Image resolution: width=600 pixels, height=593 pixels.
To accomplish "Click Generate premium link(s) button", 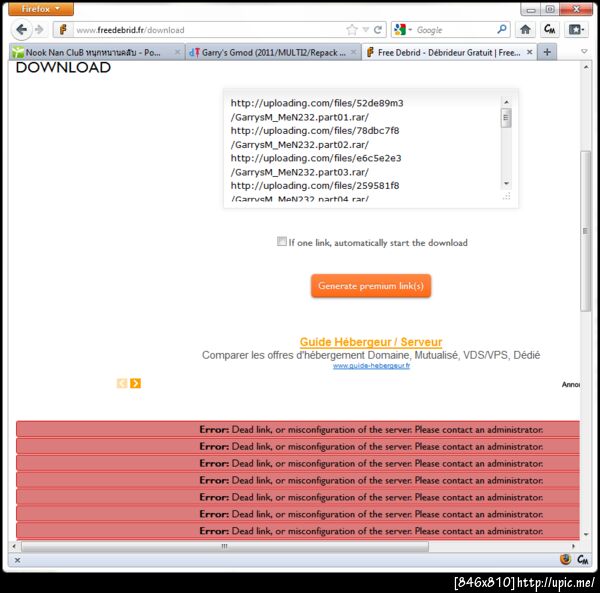I will click(371, 286).
